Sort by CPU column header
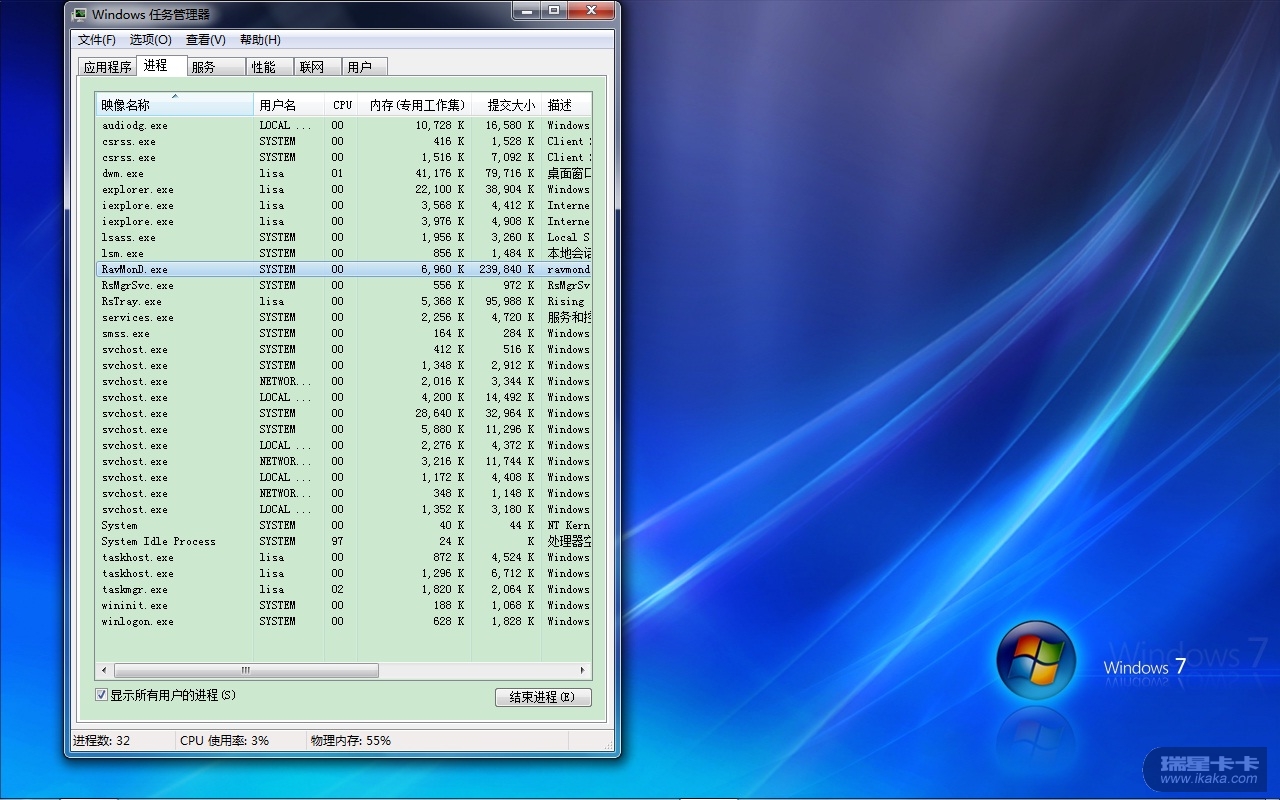 [342, 105]
